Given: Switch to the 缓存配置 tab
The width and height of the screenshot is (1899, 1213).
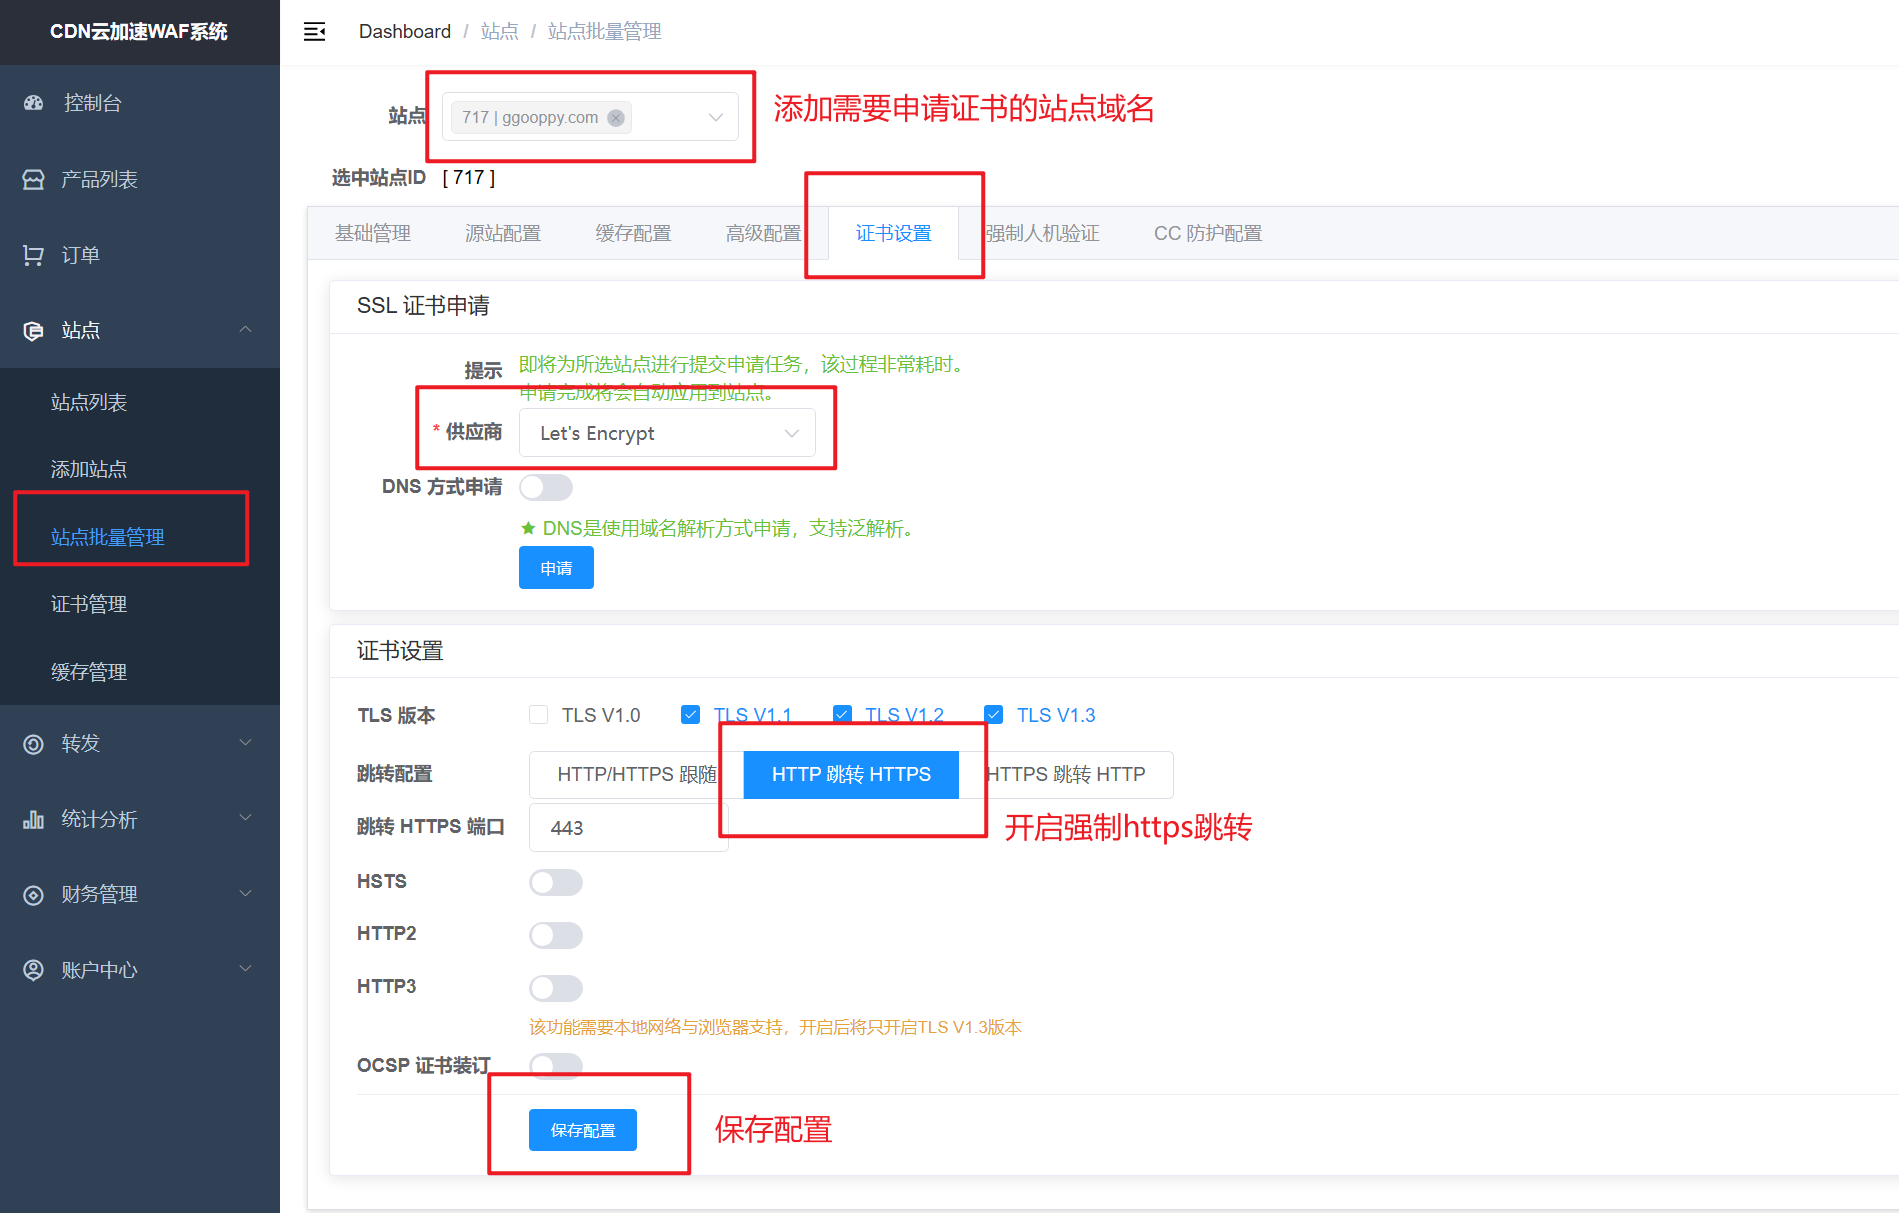Looking at the screenshot, I should click(633, 233).
